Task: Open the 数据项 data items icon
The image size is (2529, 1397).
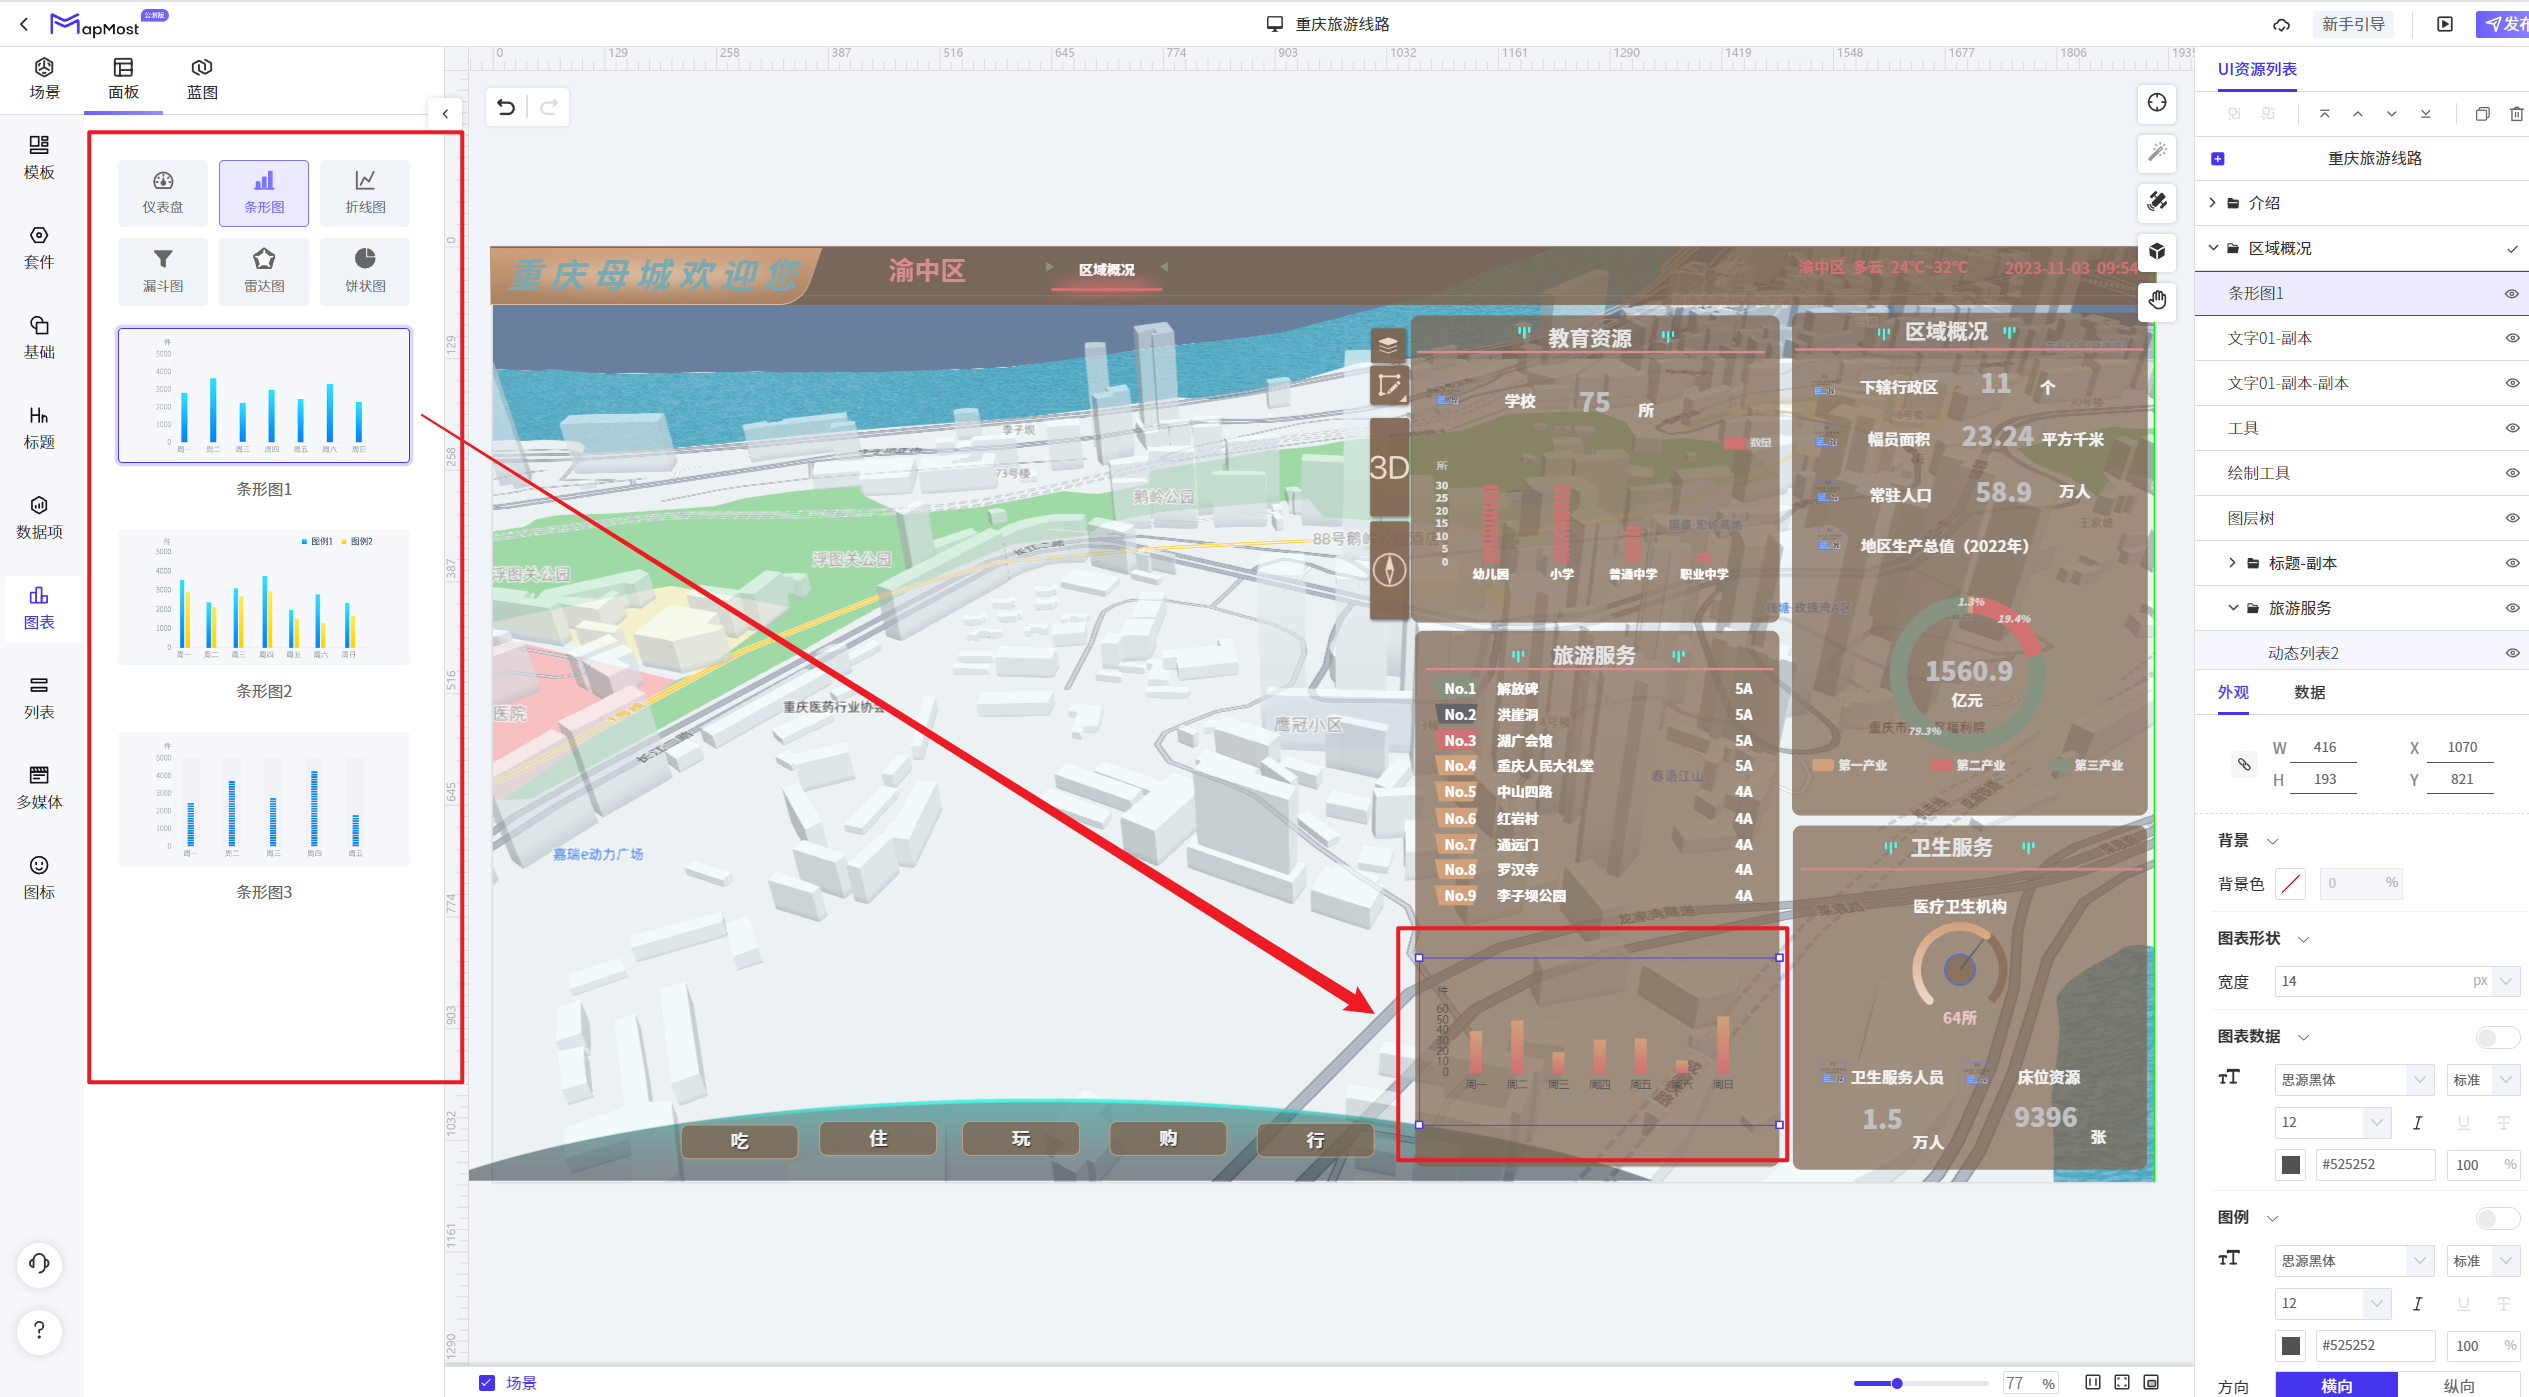Action: click(x=39, y=517)
